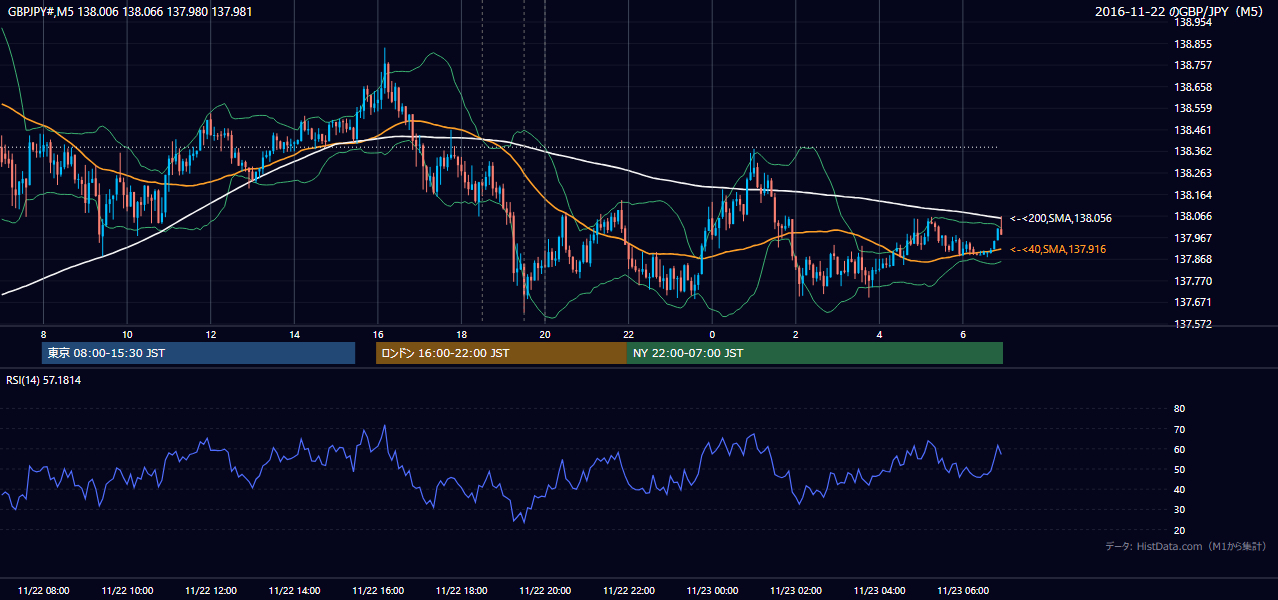
Task: Select the 東京 08:00-15:30 JST session bar
Action: [x=198, y=353]
